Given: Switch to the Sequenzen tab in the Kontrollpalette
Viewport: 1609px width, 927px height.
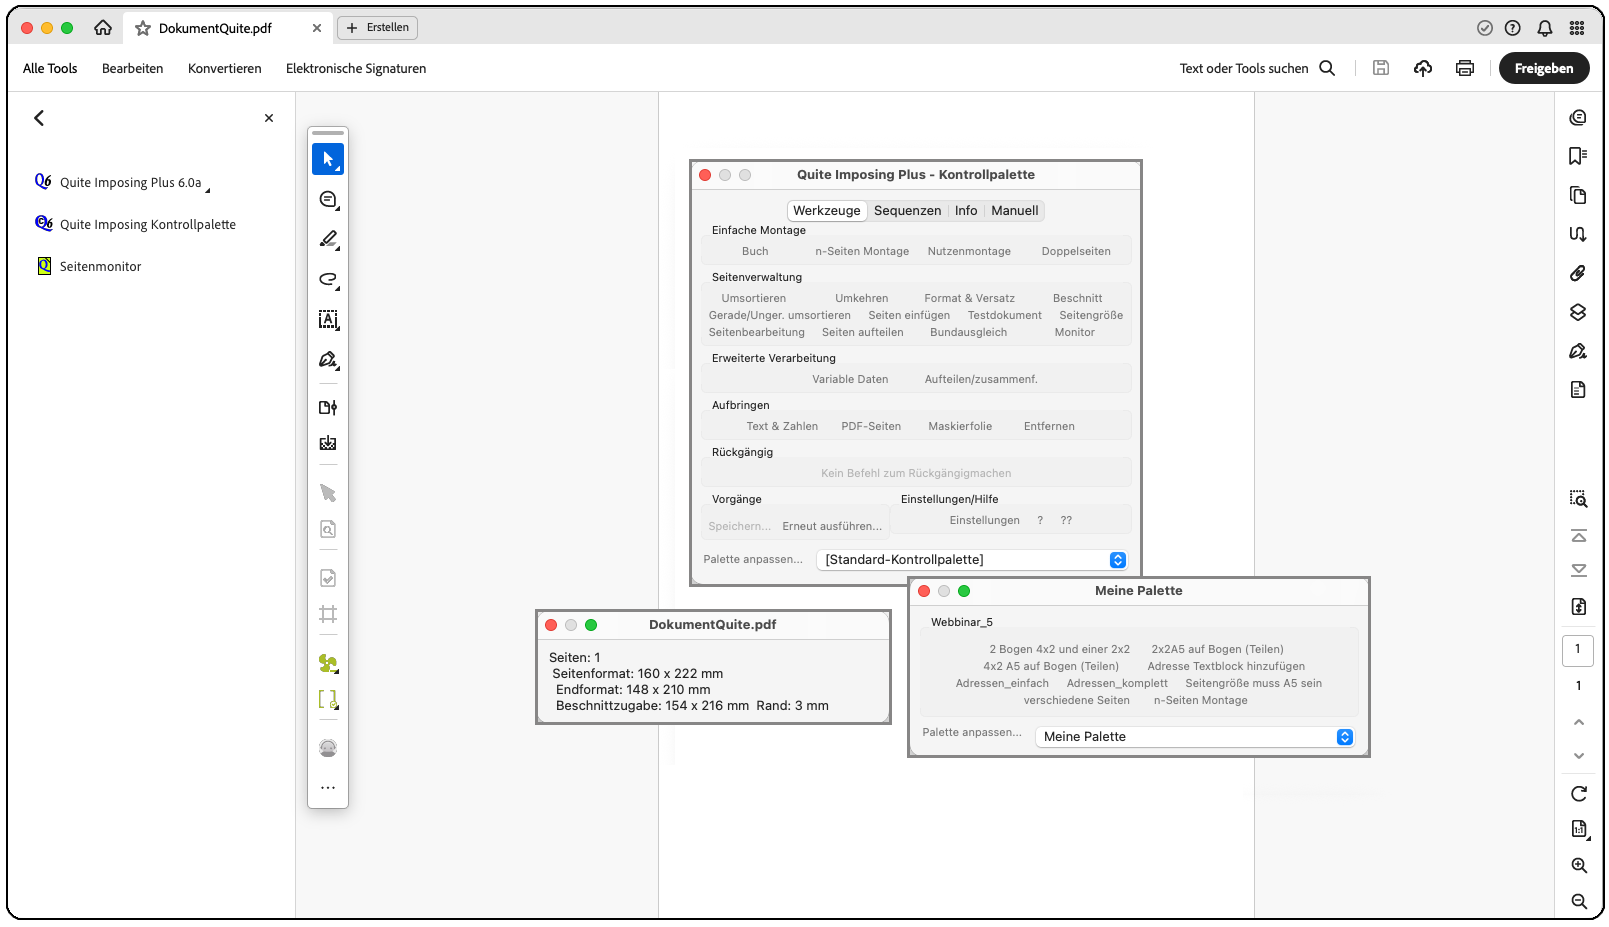Looking at the screenshot, I should point(907,210).
